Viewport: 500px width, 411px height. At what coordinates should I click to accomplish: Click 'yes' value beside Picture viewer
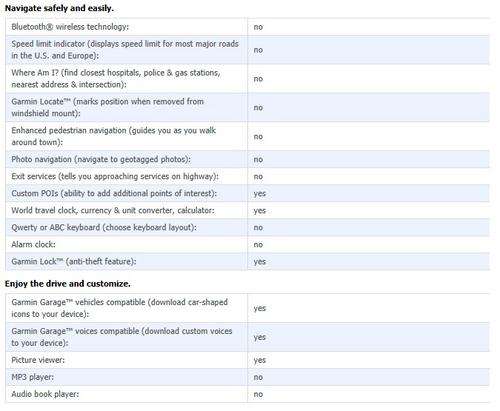[x=259, y=360]
